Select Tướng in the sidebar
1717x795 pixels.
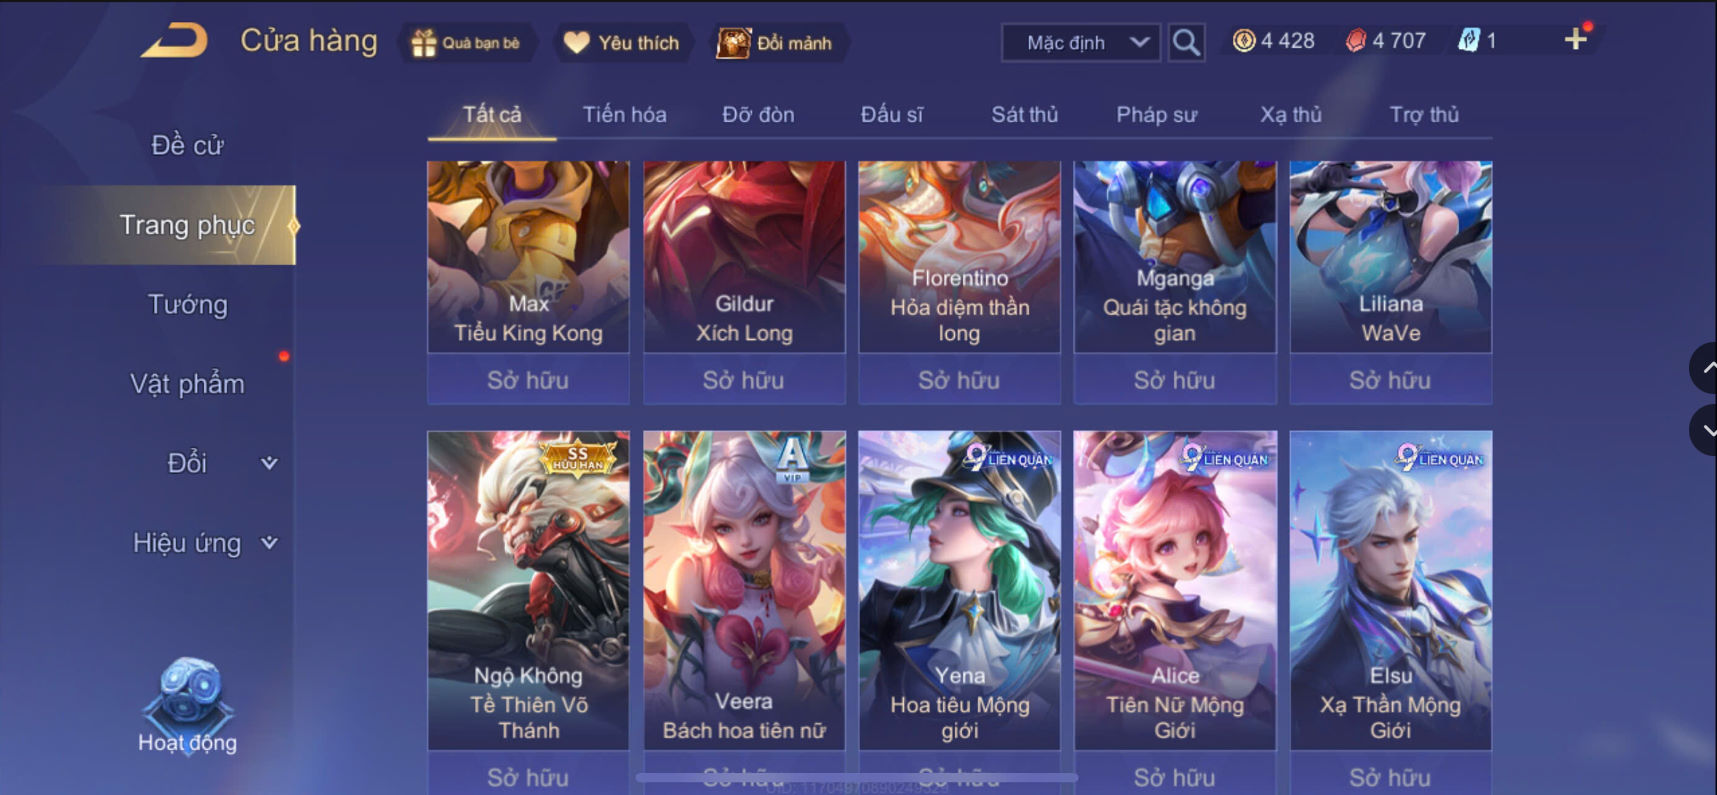[x=187, y=304]
